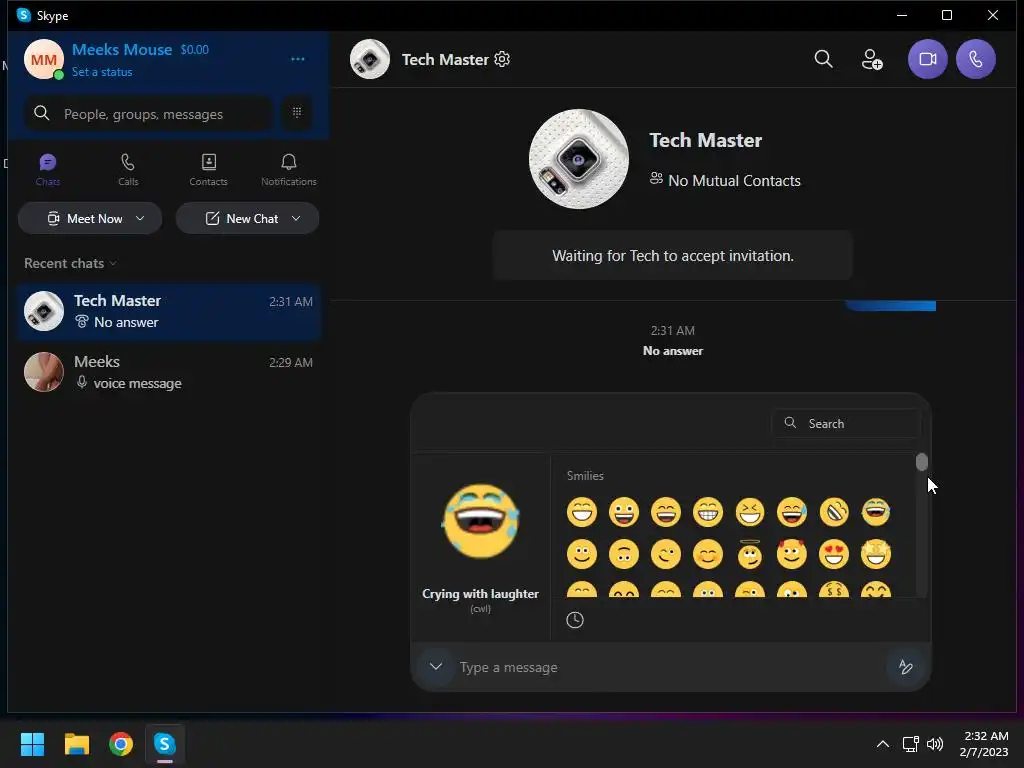
Task: Click the No Mutual Contacts text
Action: click(734, 181)
